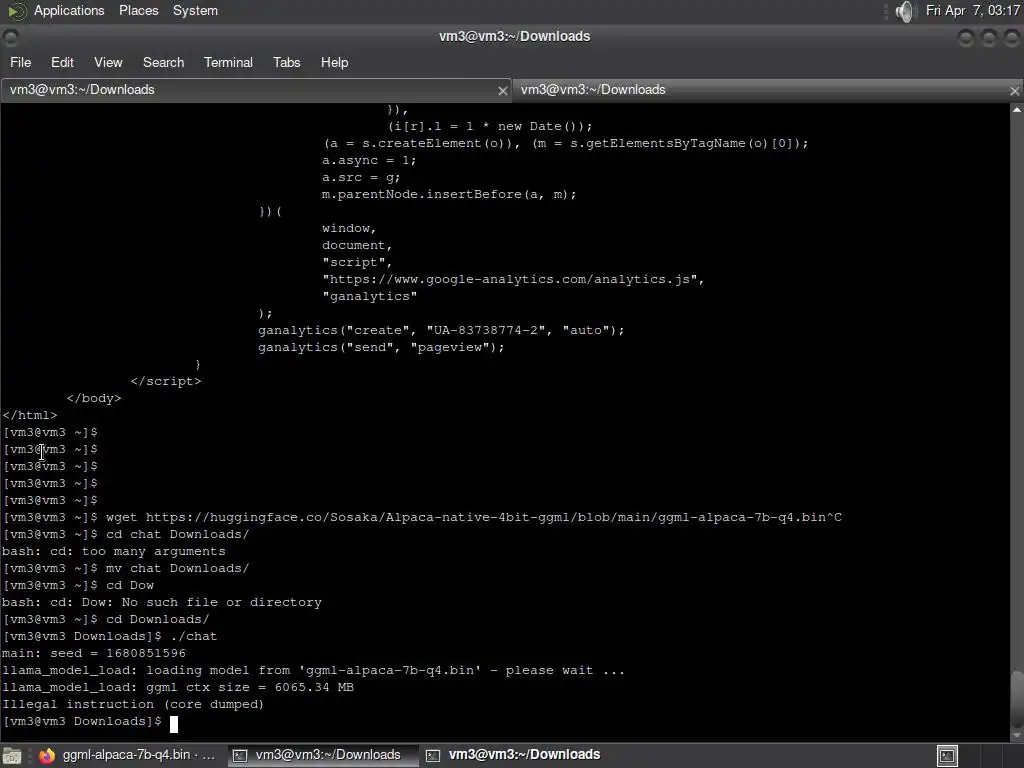Click the 'm.parentNode.insertBefore(a, m);' line
The image size is (1024, 768).
coord(449,195)
